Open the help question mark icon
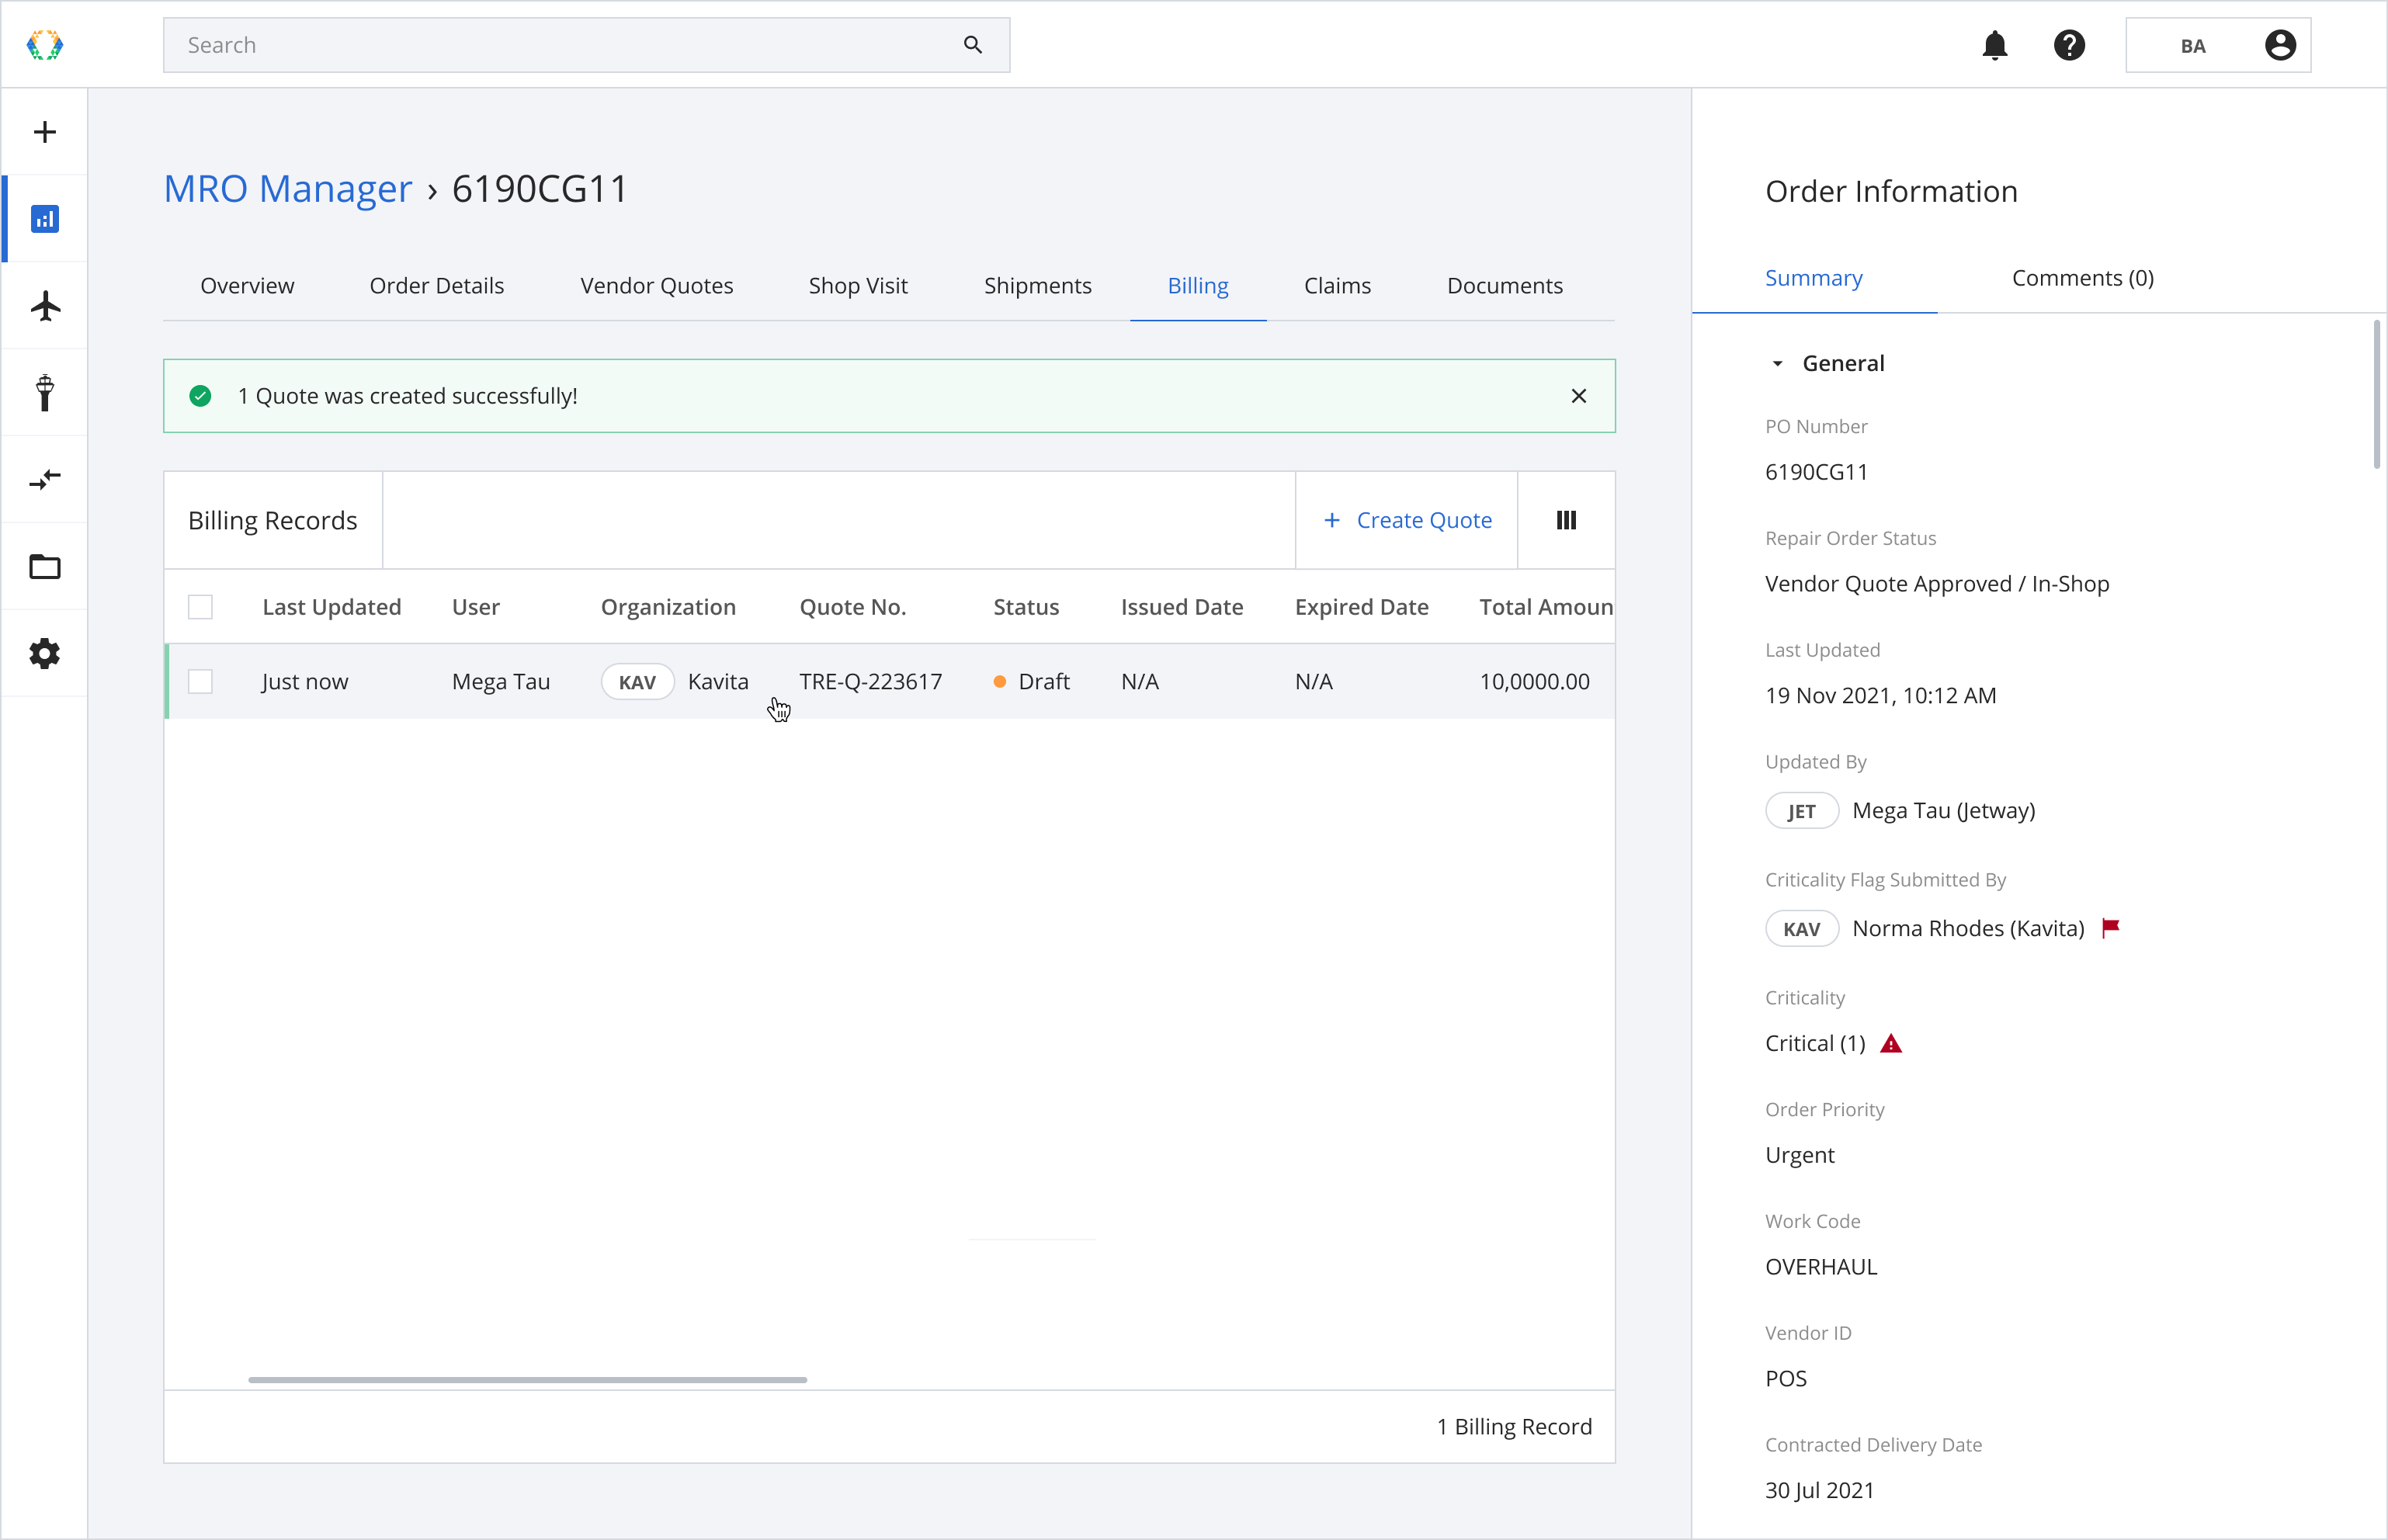The height and width of the screenshot is (1540, 2388). (2069, 45)
